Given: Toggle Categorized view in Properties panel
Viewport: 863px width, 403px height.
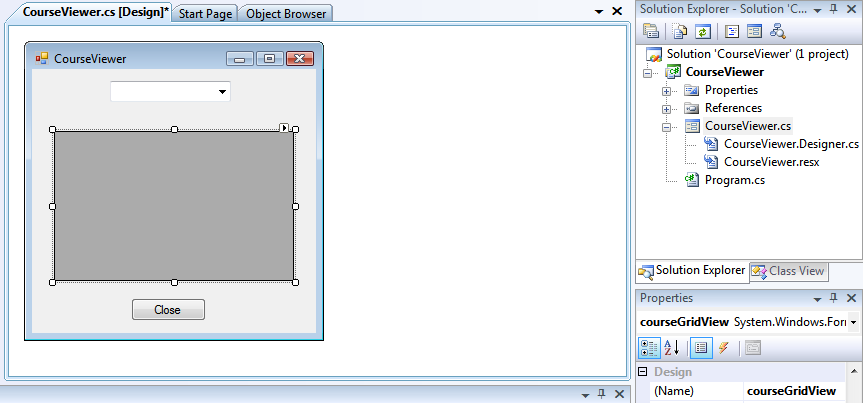Looking at the screenshot, I should click(x=649, y=348).
